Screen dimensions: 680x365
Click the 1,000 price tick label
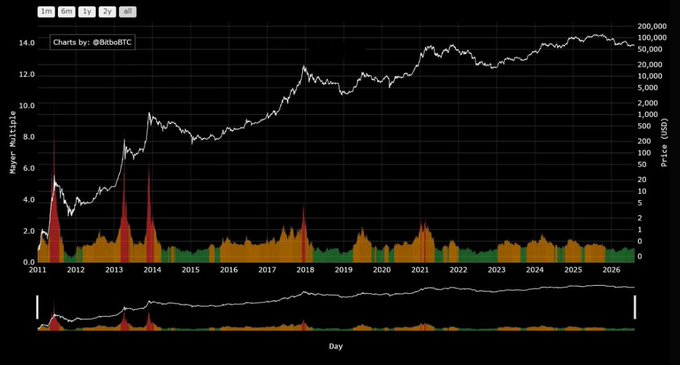(x=648, y=115)
